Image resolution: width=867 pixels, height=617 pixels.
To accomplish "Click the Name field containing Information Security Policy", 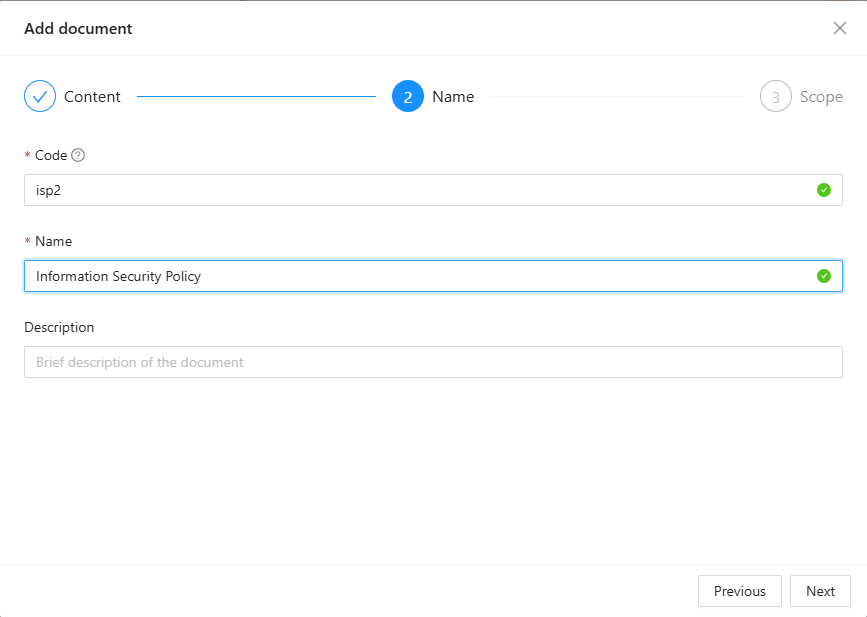I will tap(400, 276).
